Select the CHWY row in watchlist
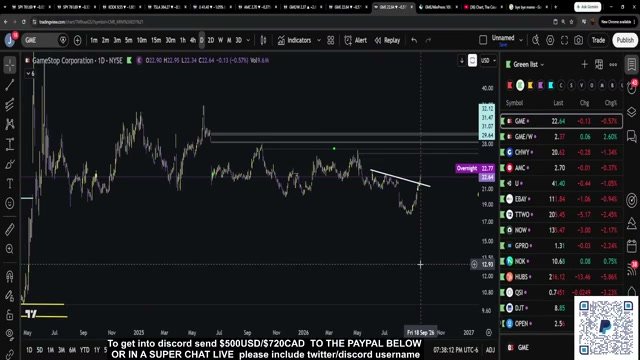 click(562, 152)
